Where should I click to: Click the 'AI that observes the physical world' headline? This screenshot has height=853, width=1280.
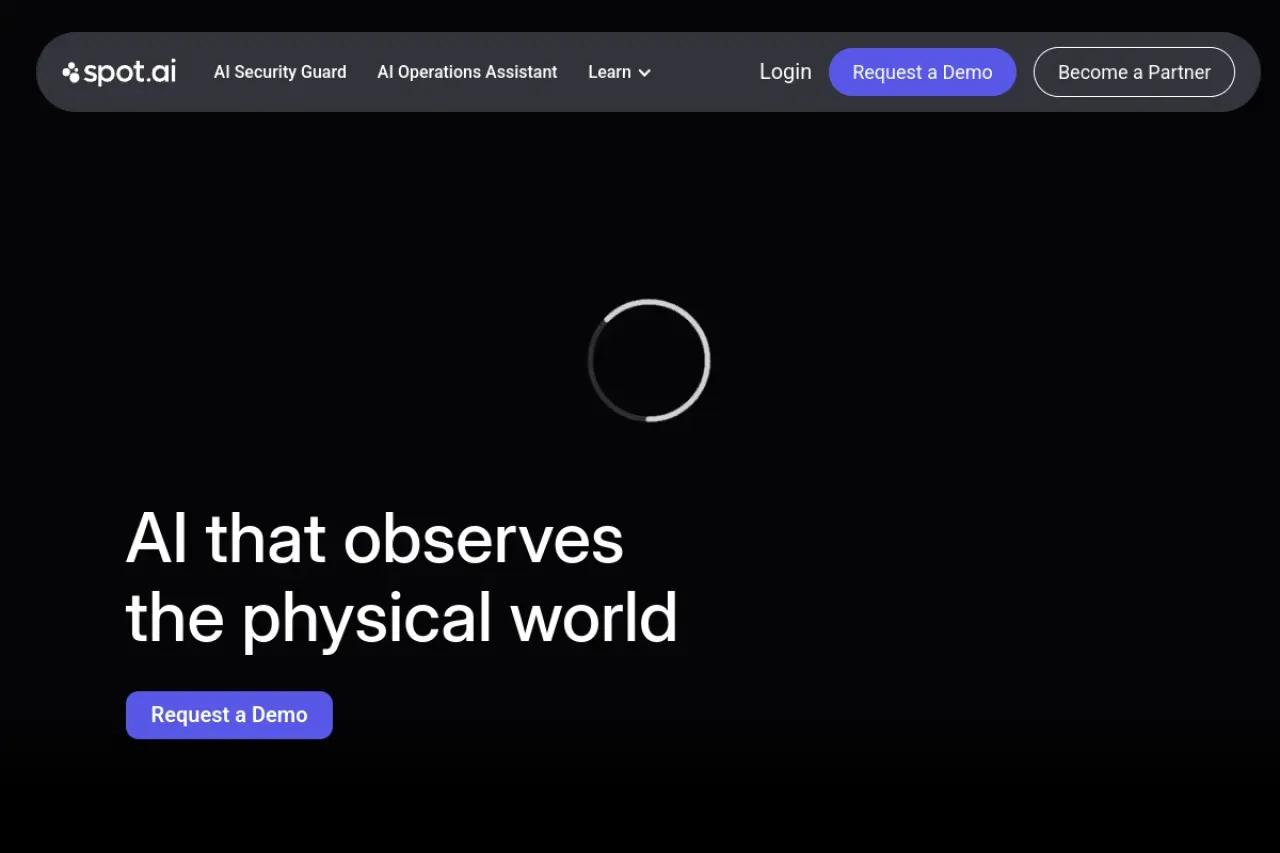coord(402,578)
